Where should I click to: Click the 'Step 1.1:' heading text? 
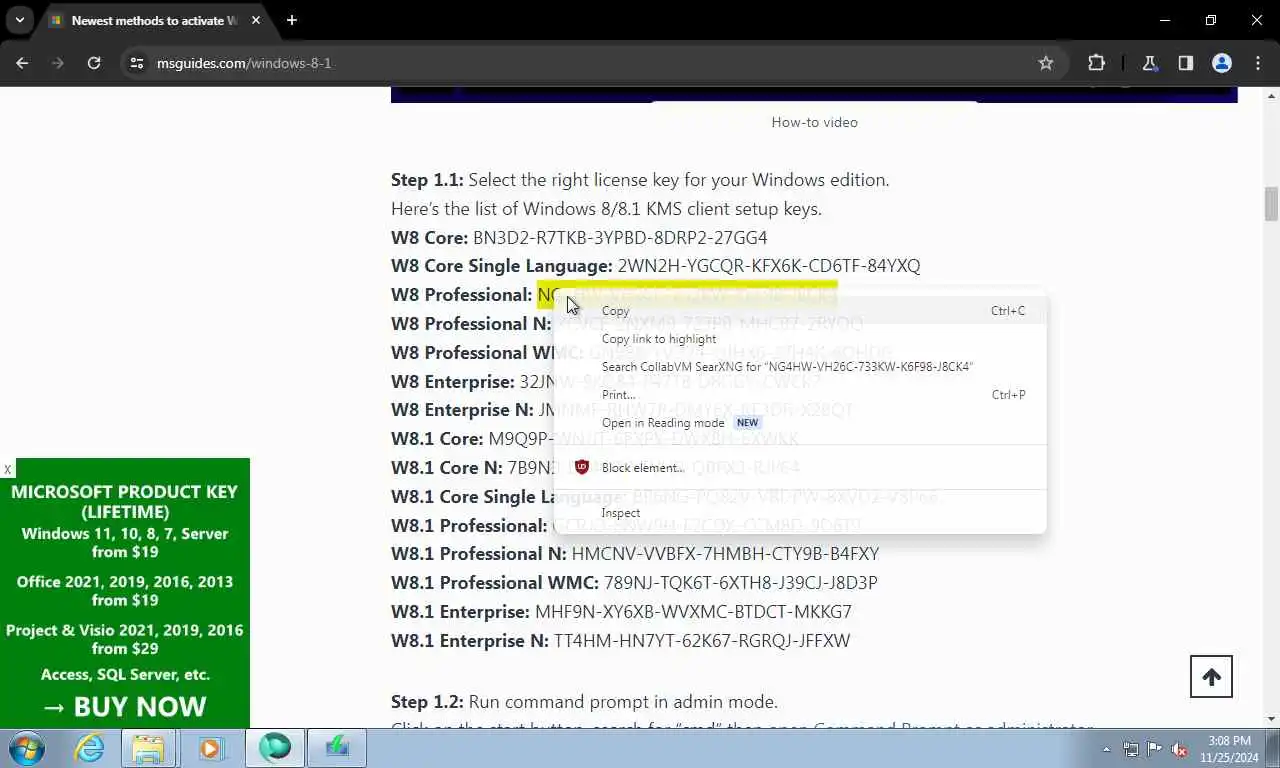[x=427, y=180]
